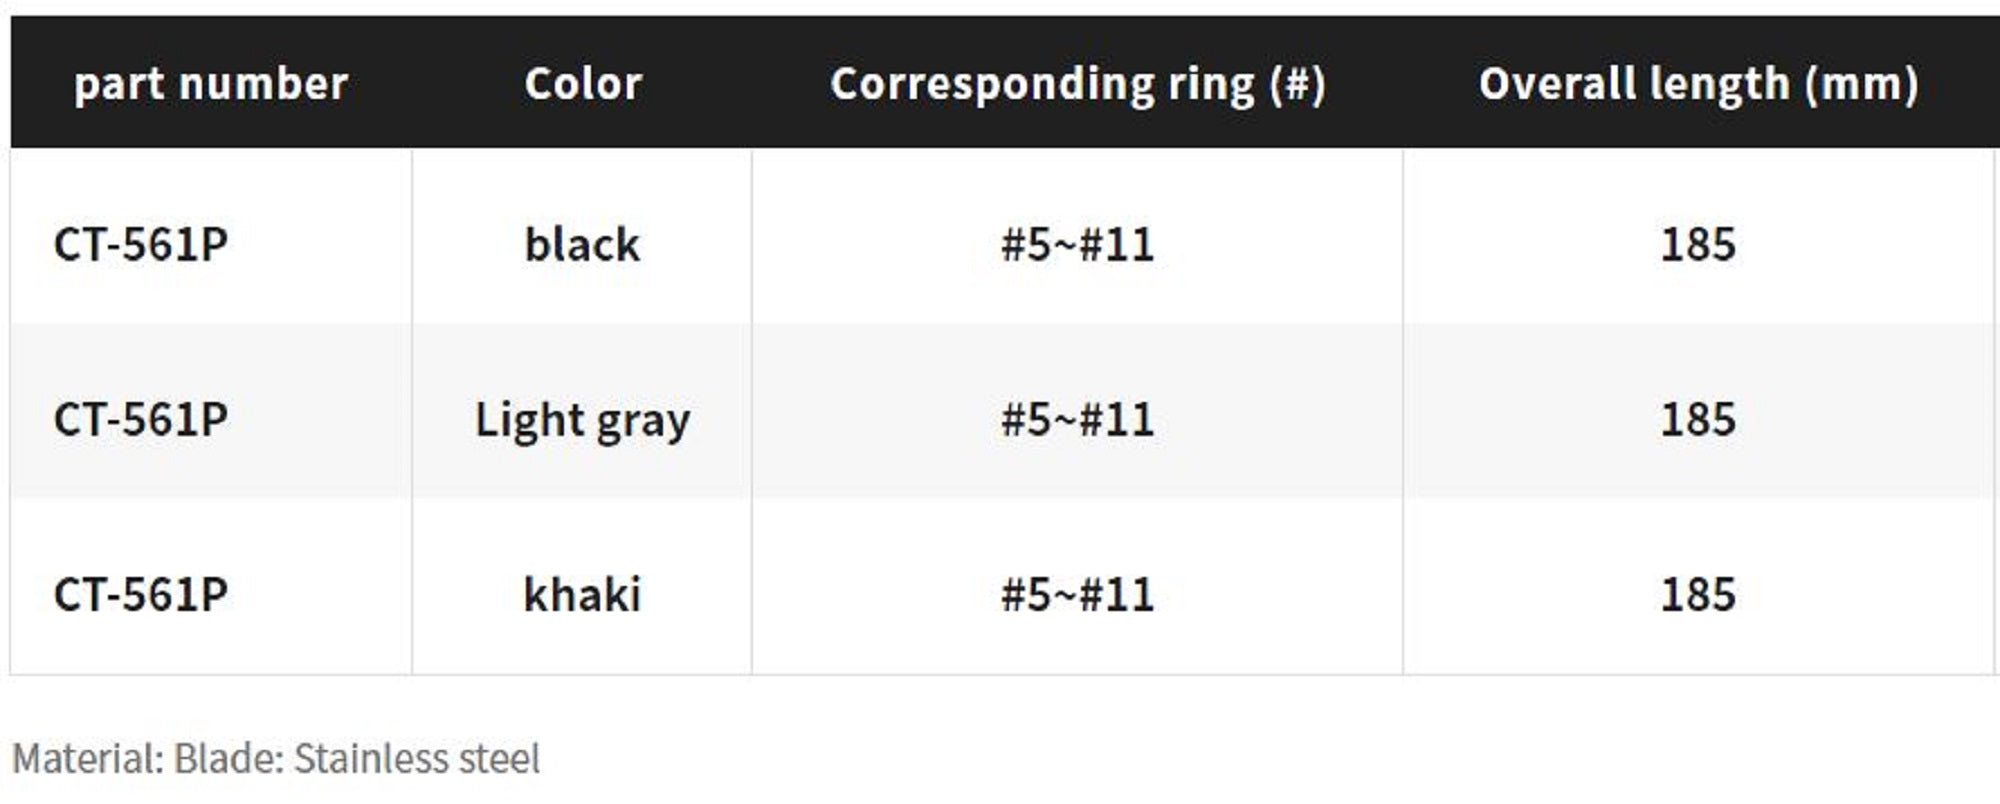Click the 'part number' column header
The width and height of the screenshot is (2000, 804).
point(211,84)
